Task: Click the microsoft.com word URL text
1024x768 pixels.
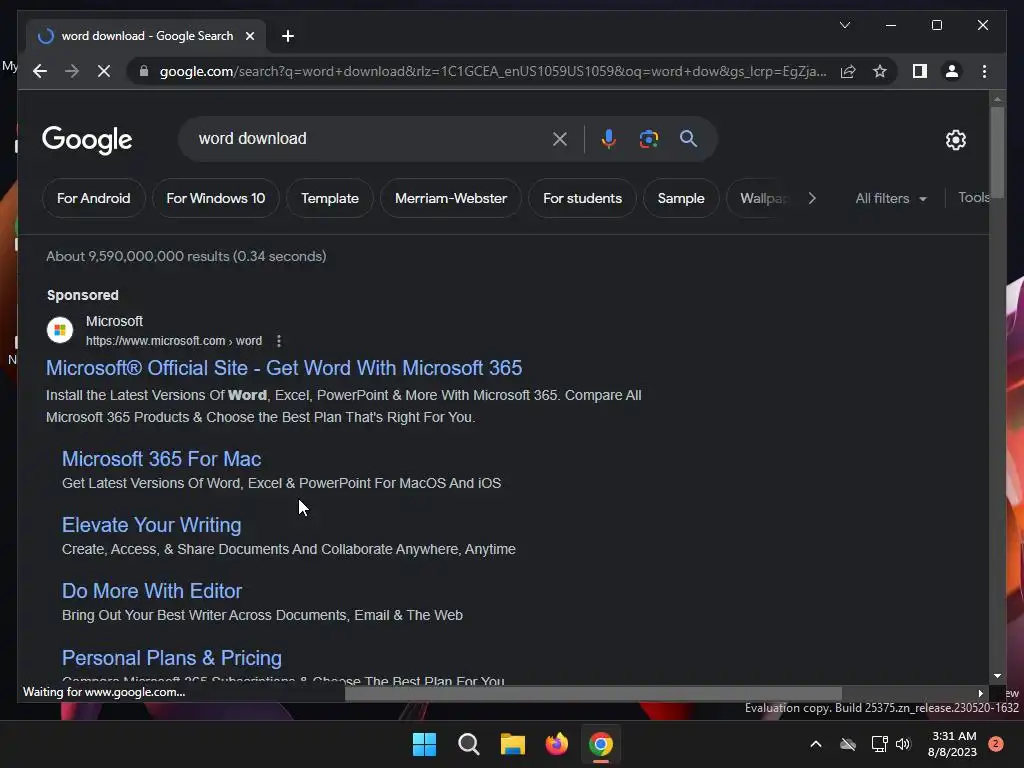Action: coord(174,341)
